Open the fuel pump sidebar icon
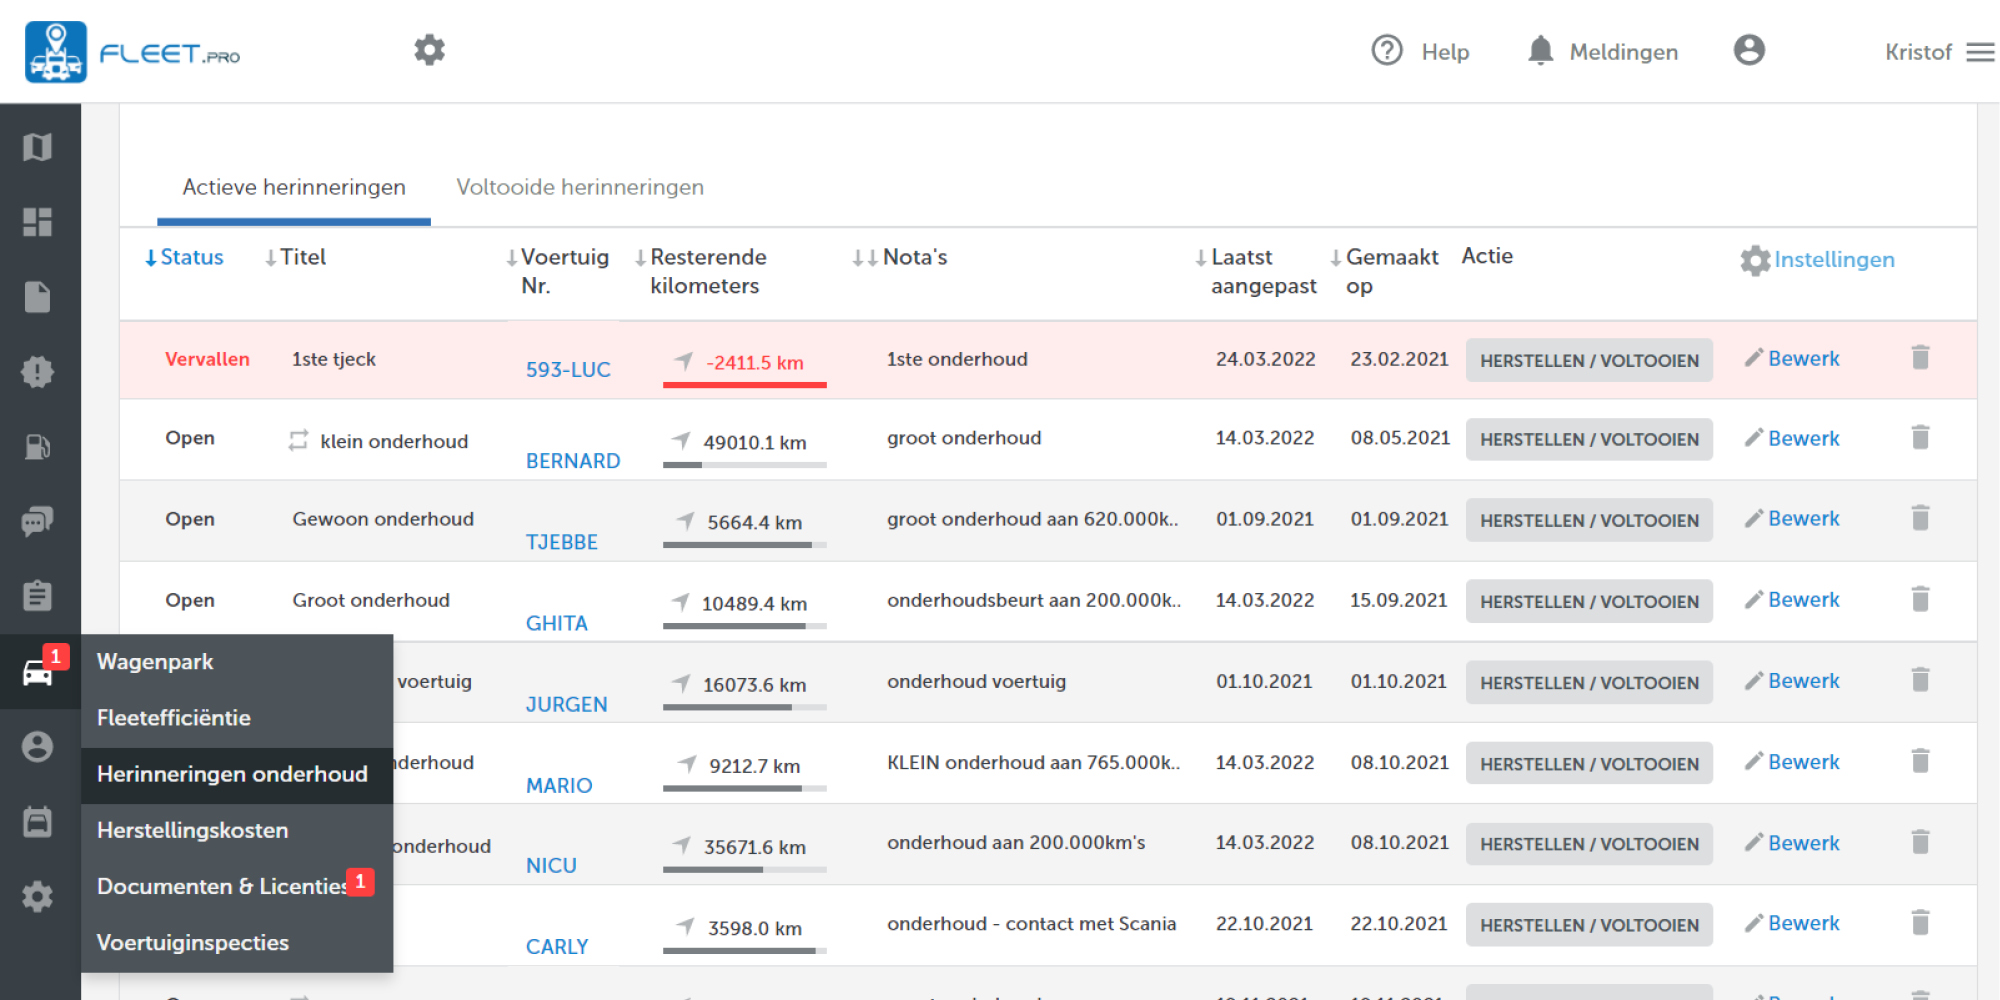Screen dimensions: 2000x1000 point(38,447)
